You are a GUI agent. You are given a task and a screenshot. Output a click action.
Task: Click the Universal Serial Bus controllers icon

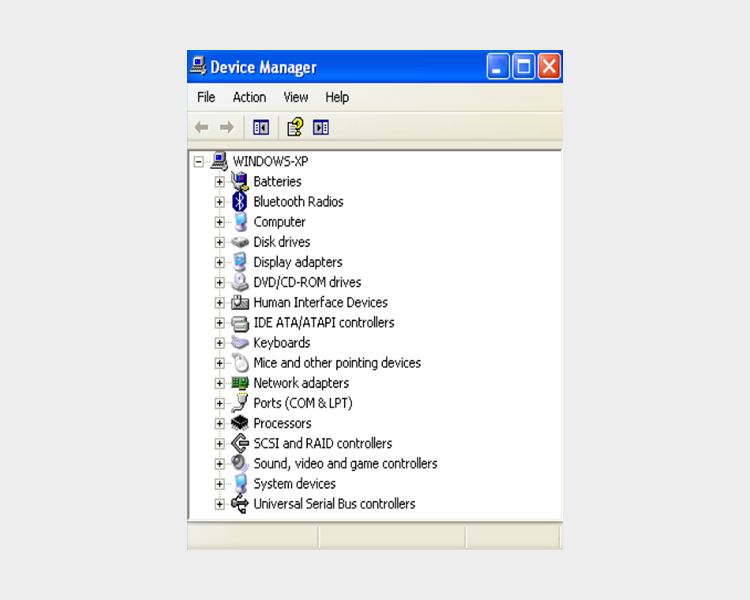coord(239,504)
